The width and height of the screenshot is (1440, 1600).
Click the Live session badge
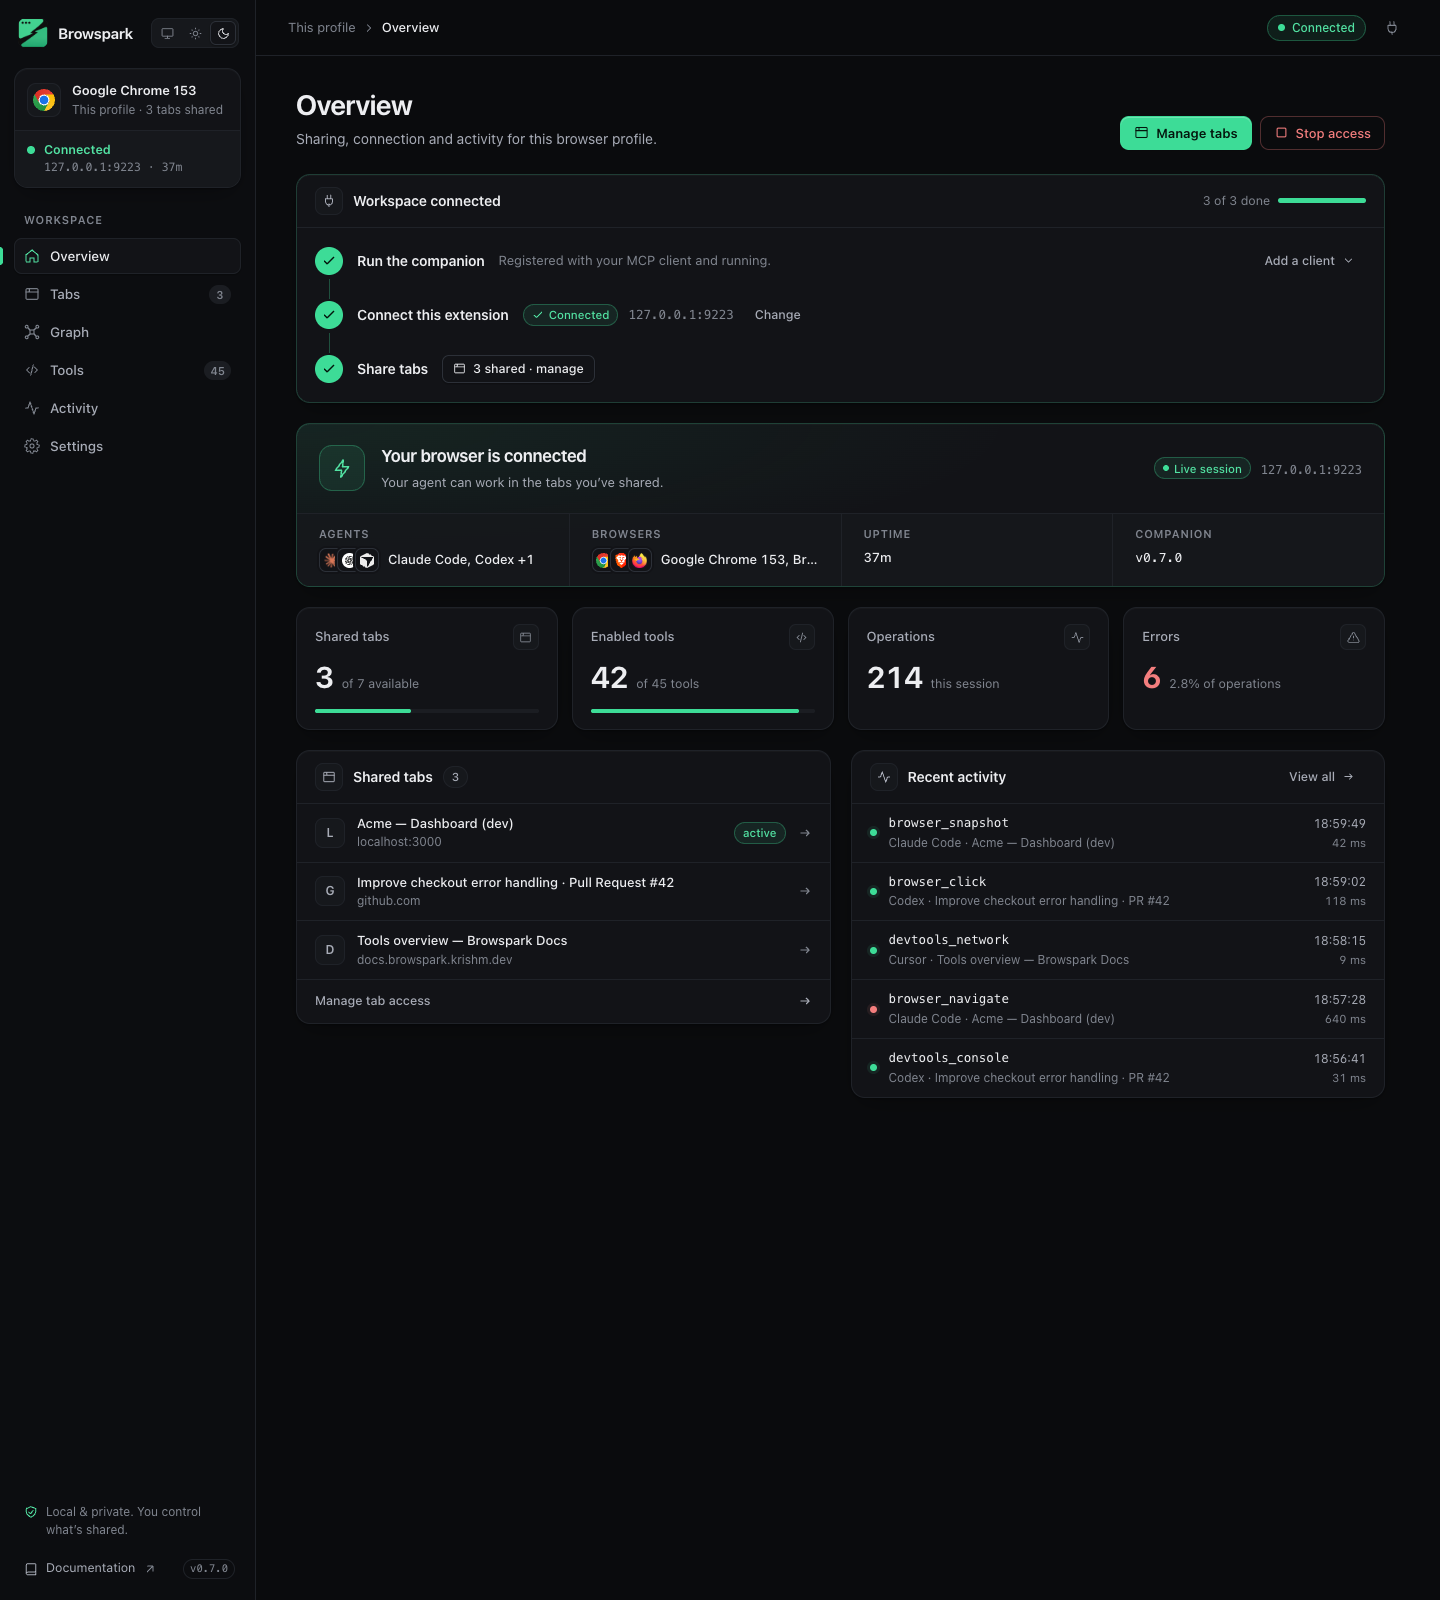pyautogui.click(x=1202, y=469)
